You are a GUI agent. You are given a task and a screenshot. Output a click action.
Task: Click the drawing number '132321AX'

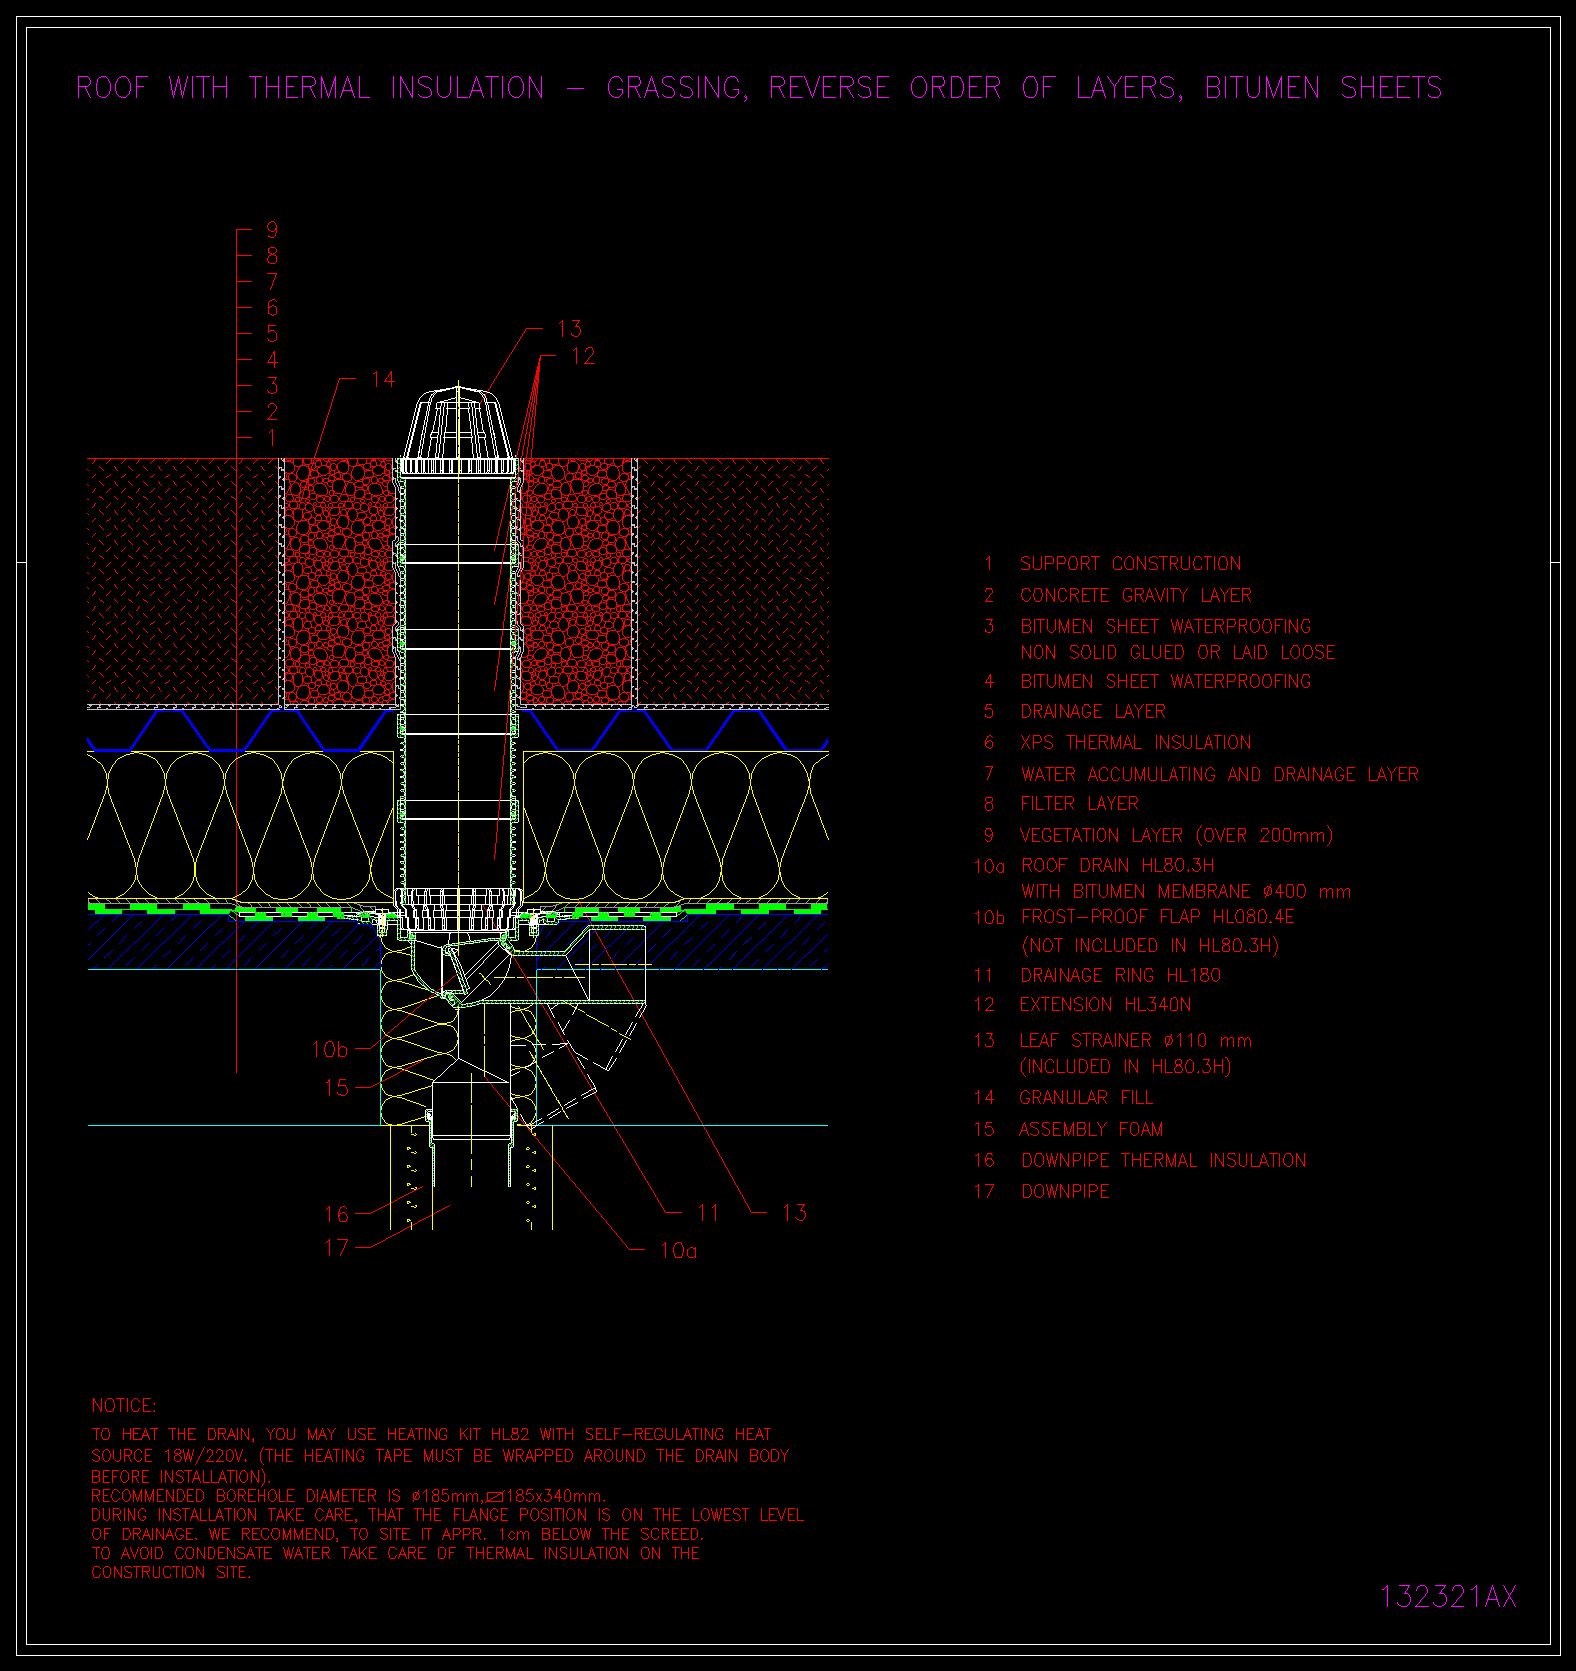[x=1448, y=1596]
